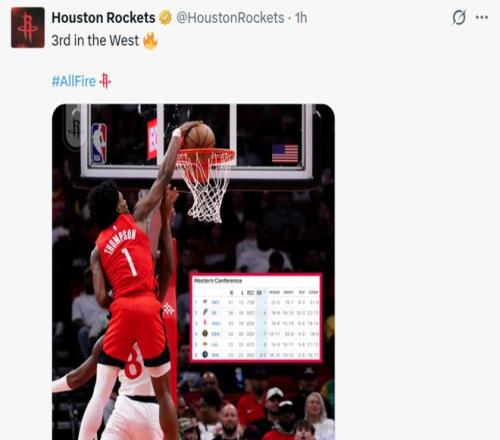Click the Timberwolves logo in standings
This screenshot has width=500, height=440.
[x=205, y=354]
